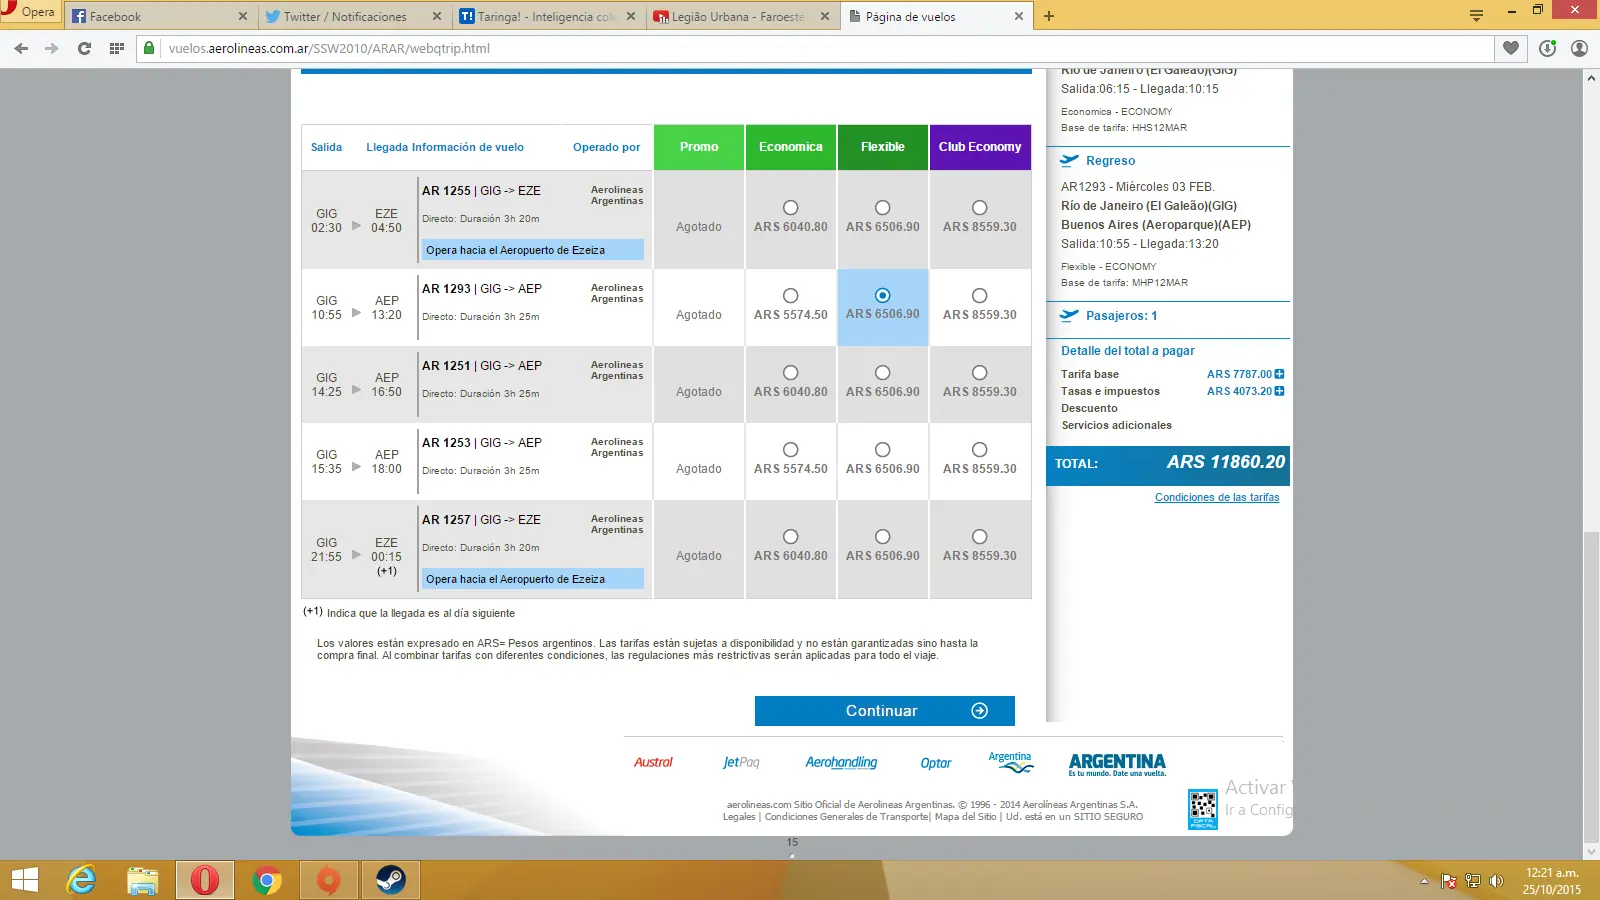
Task: Go forward with the browser forward arrow
Action: (x=52, y=48)
